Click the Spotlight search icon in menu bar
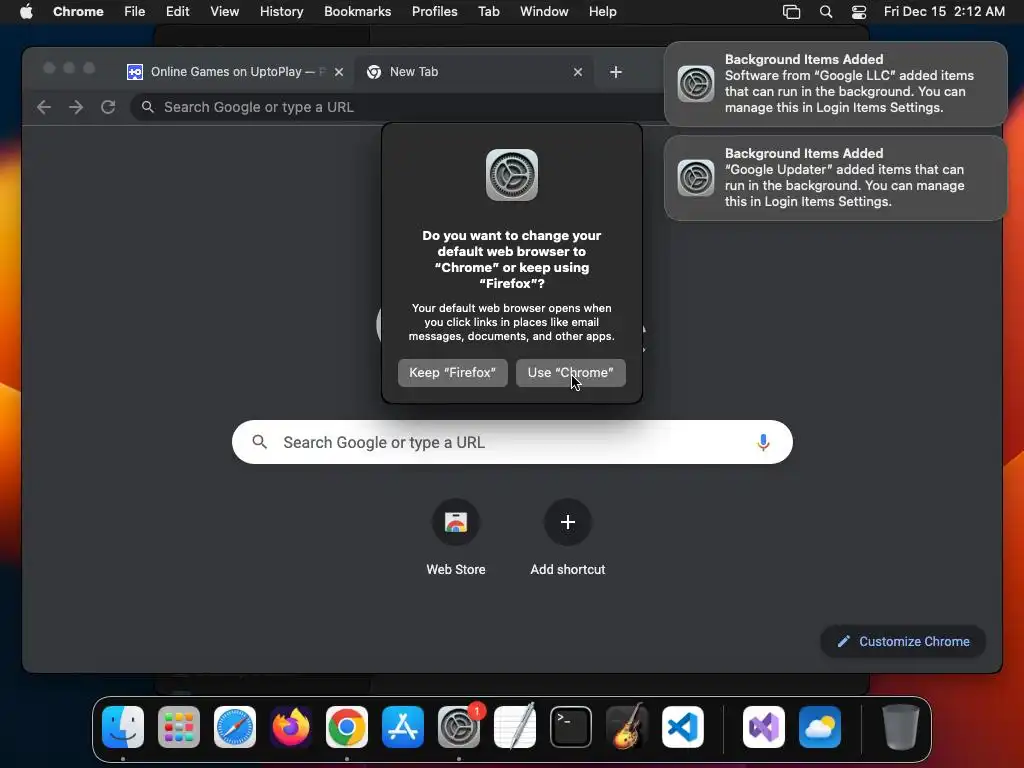The height and width of the screenshot is (768, 1024). [825, 12]
